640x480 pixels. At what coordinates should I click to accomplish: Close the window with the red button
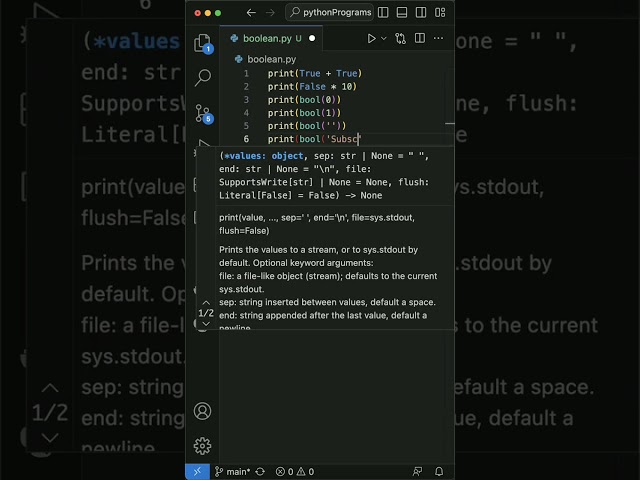[x=198, y=13]
